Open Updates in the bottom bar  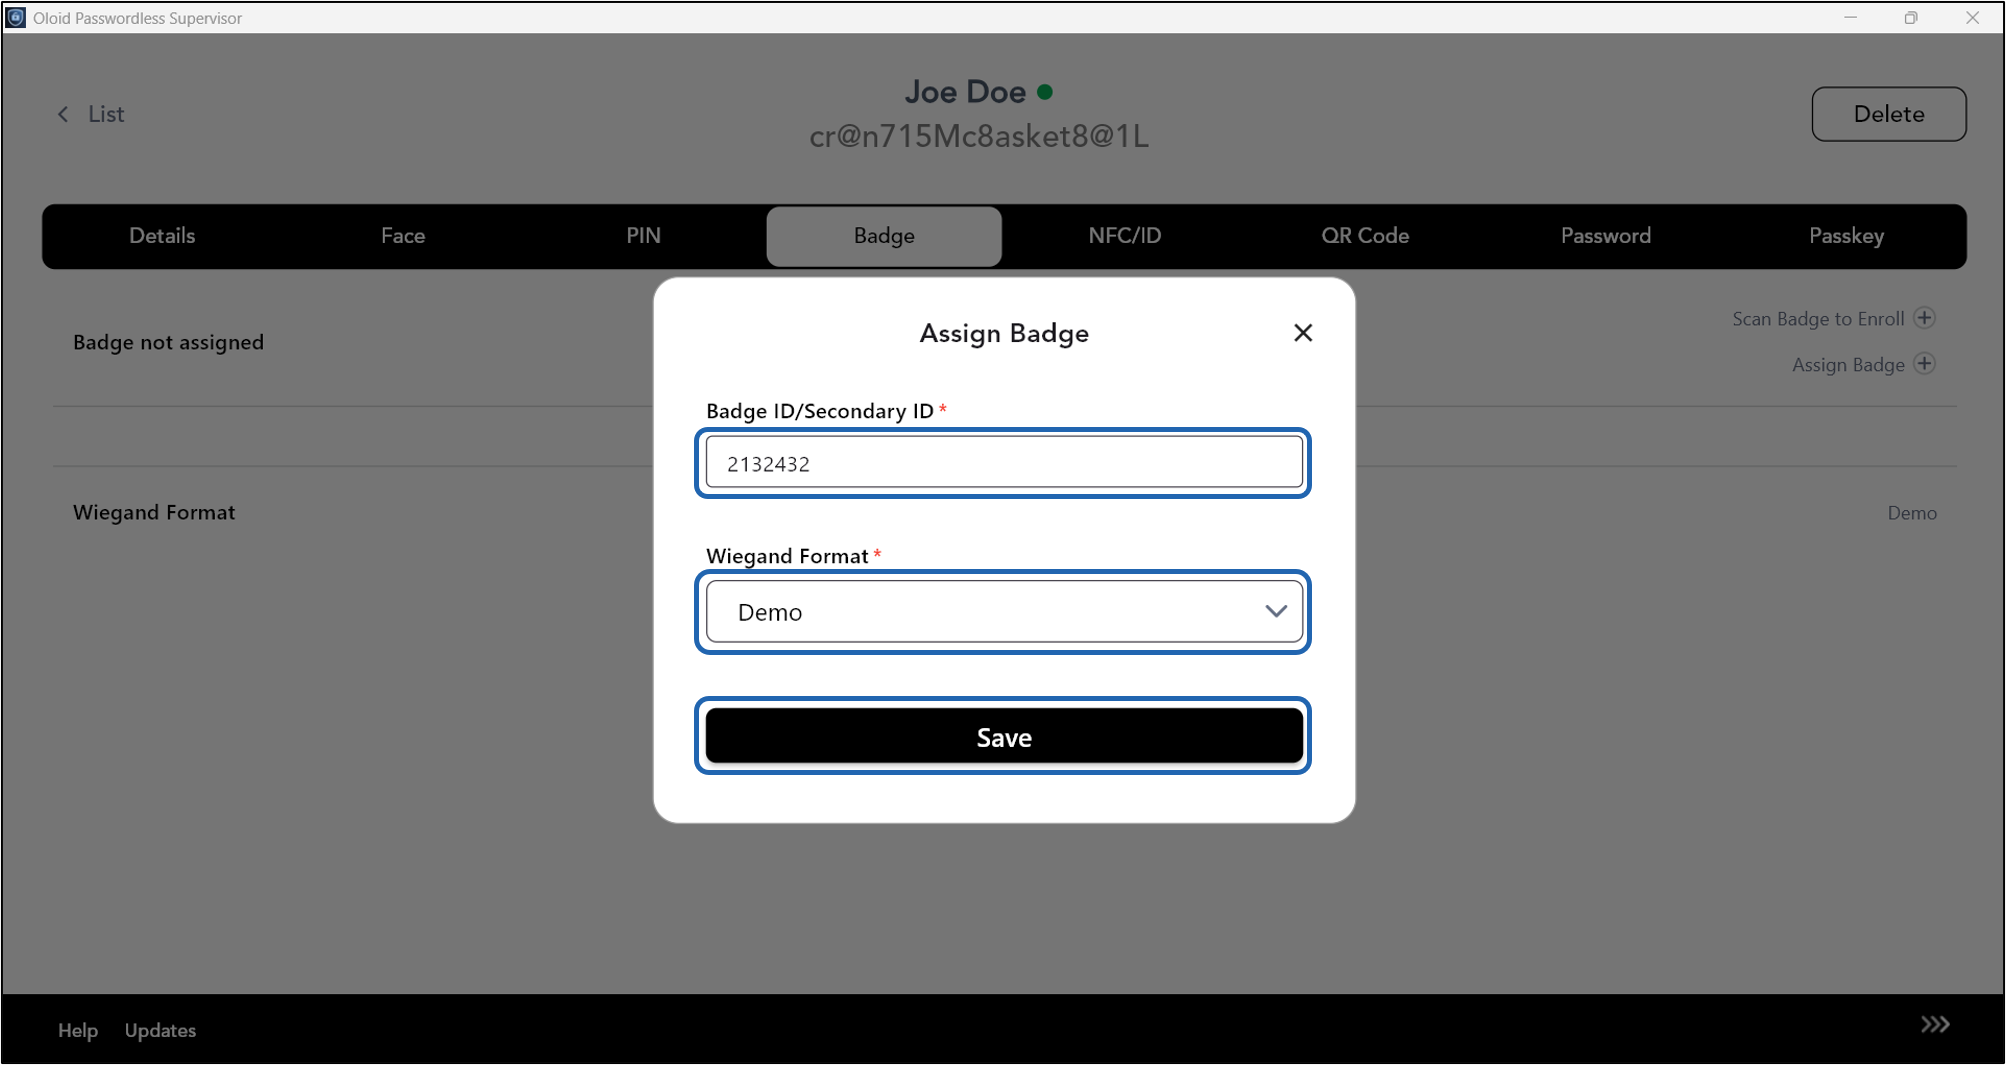click(160, 1030)
